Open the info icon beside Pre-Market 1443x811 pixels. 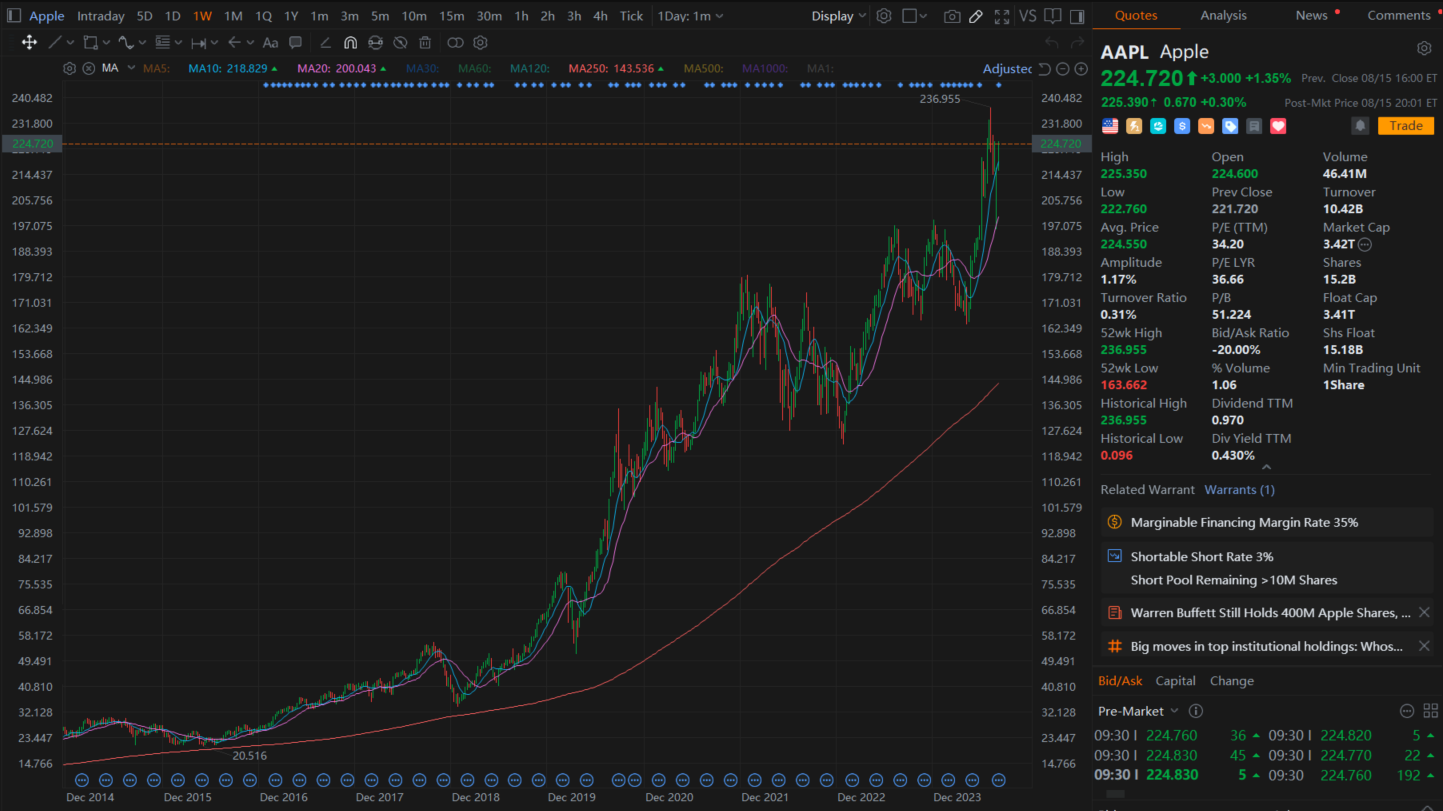tap(1195, 711)
